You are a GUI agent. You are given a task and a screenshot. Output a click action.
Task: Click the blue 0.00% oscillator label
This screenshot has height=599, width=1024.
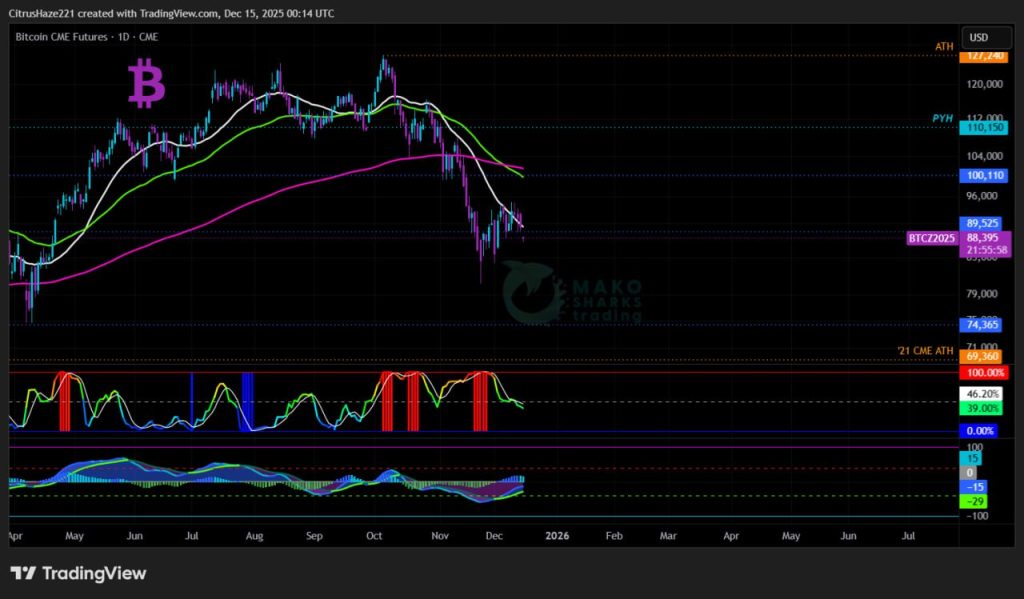pos(979,430)
